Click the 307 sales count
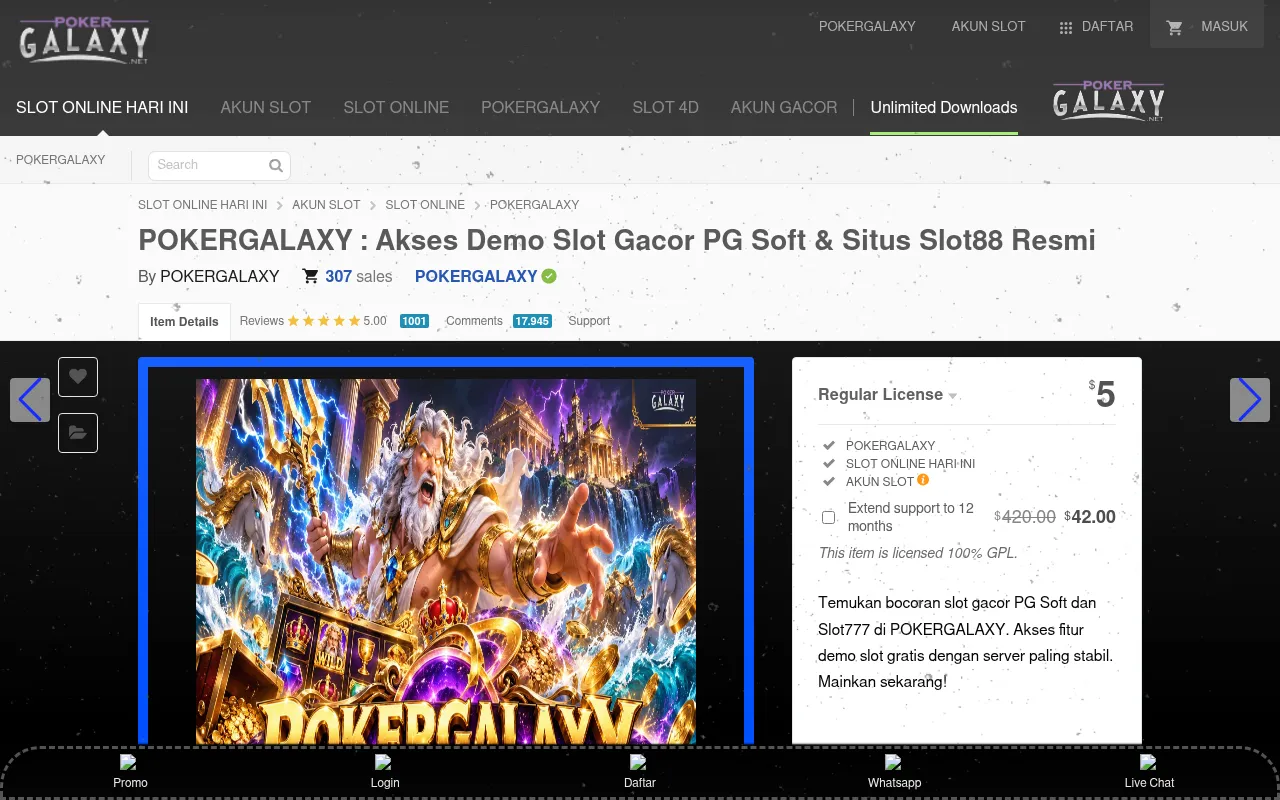1280x800 pixels. click(347, 276)
